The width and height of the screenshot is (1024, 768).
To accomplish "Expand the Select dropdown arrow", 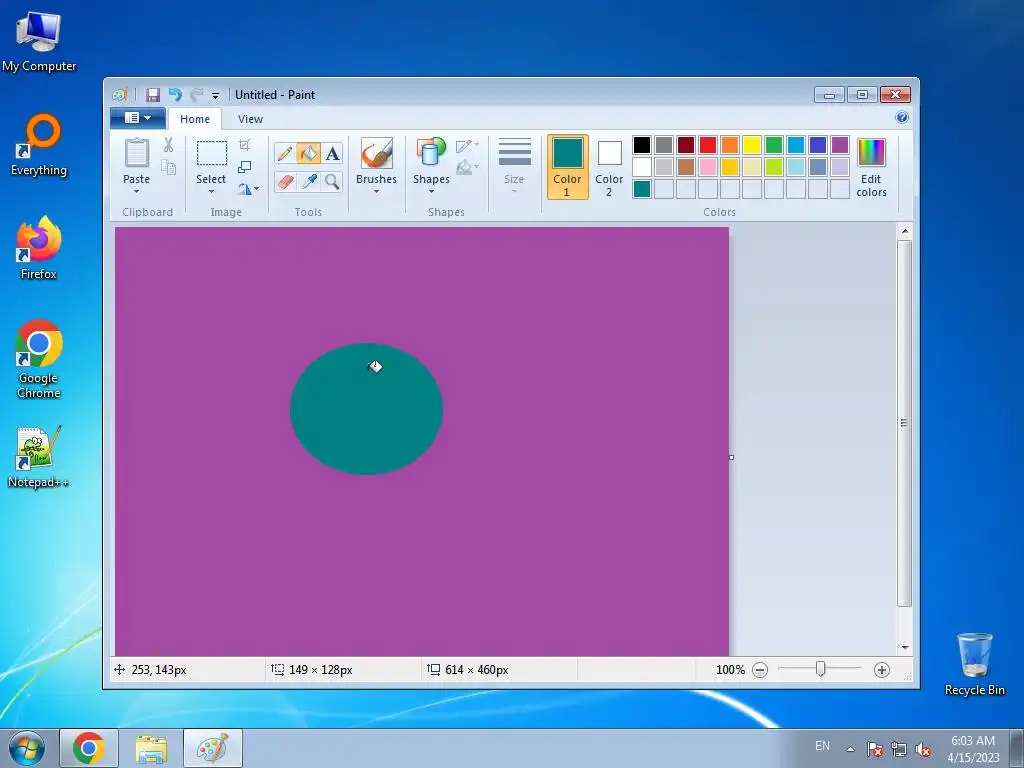I will point(212,191).
